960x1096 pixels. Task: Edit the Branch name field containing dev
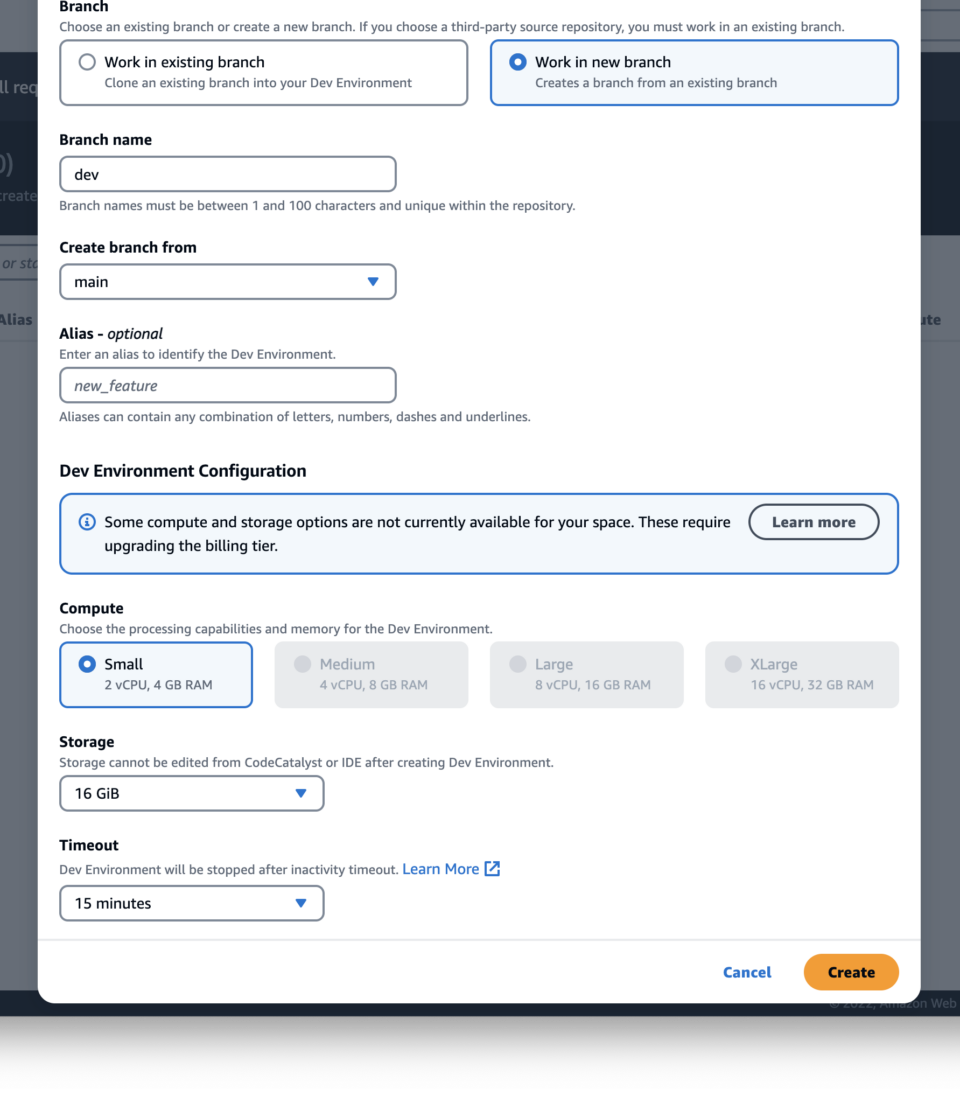click(x=227, y=173)
